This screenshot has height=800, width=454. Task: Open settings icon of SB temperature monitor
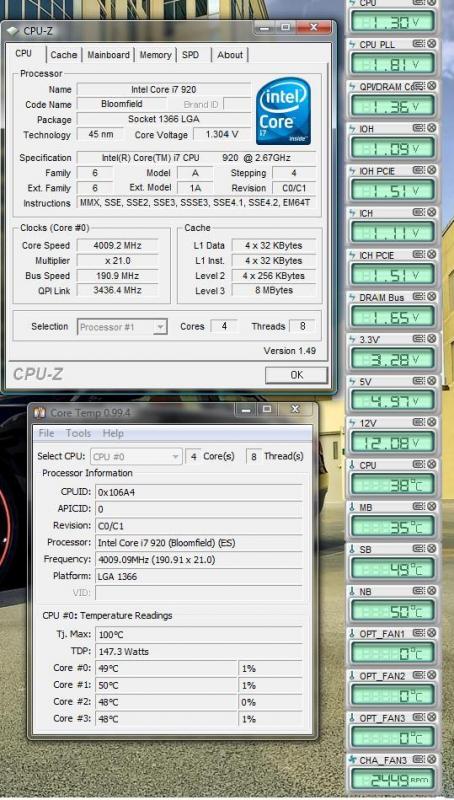tap(419, 549)
